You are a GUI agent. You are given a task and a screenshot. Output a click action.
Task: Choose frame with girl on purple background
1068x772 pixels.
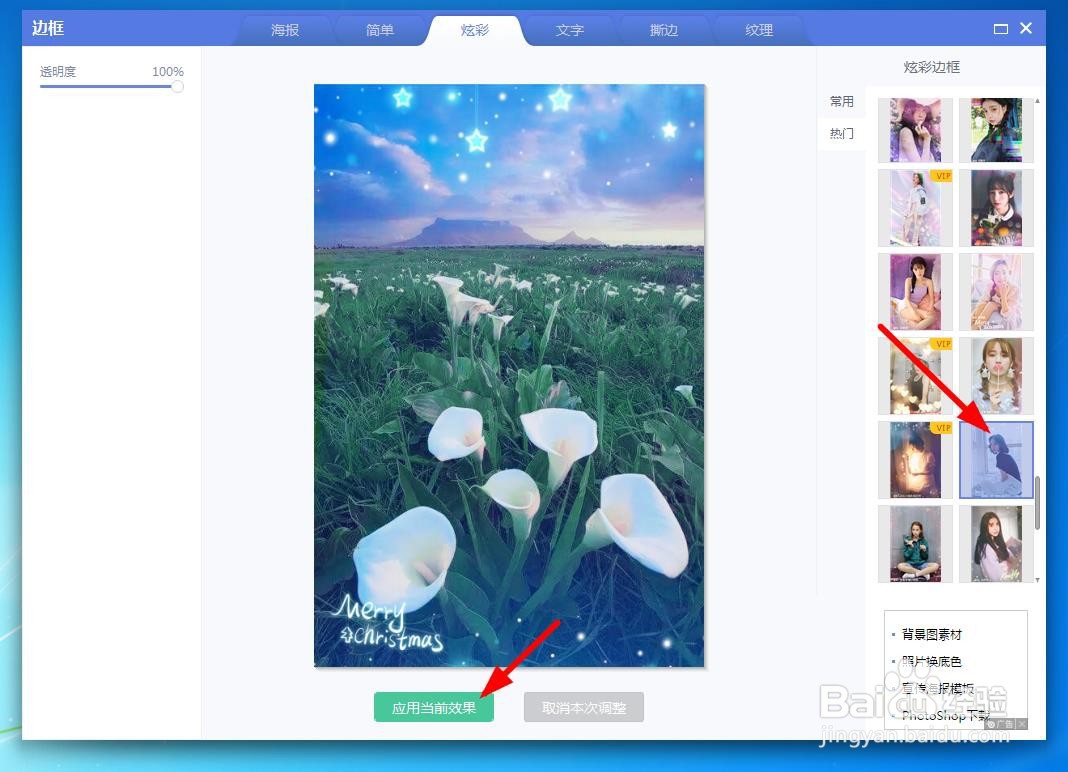[915, 292]
